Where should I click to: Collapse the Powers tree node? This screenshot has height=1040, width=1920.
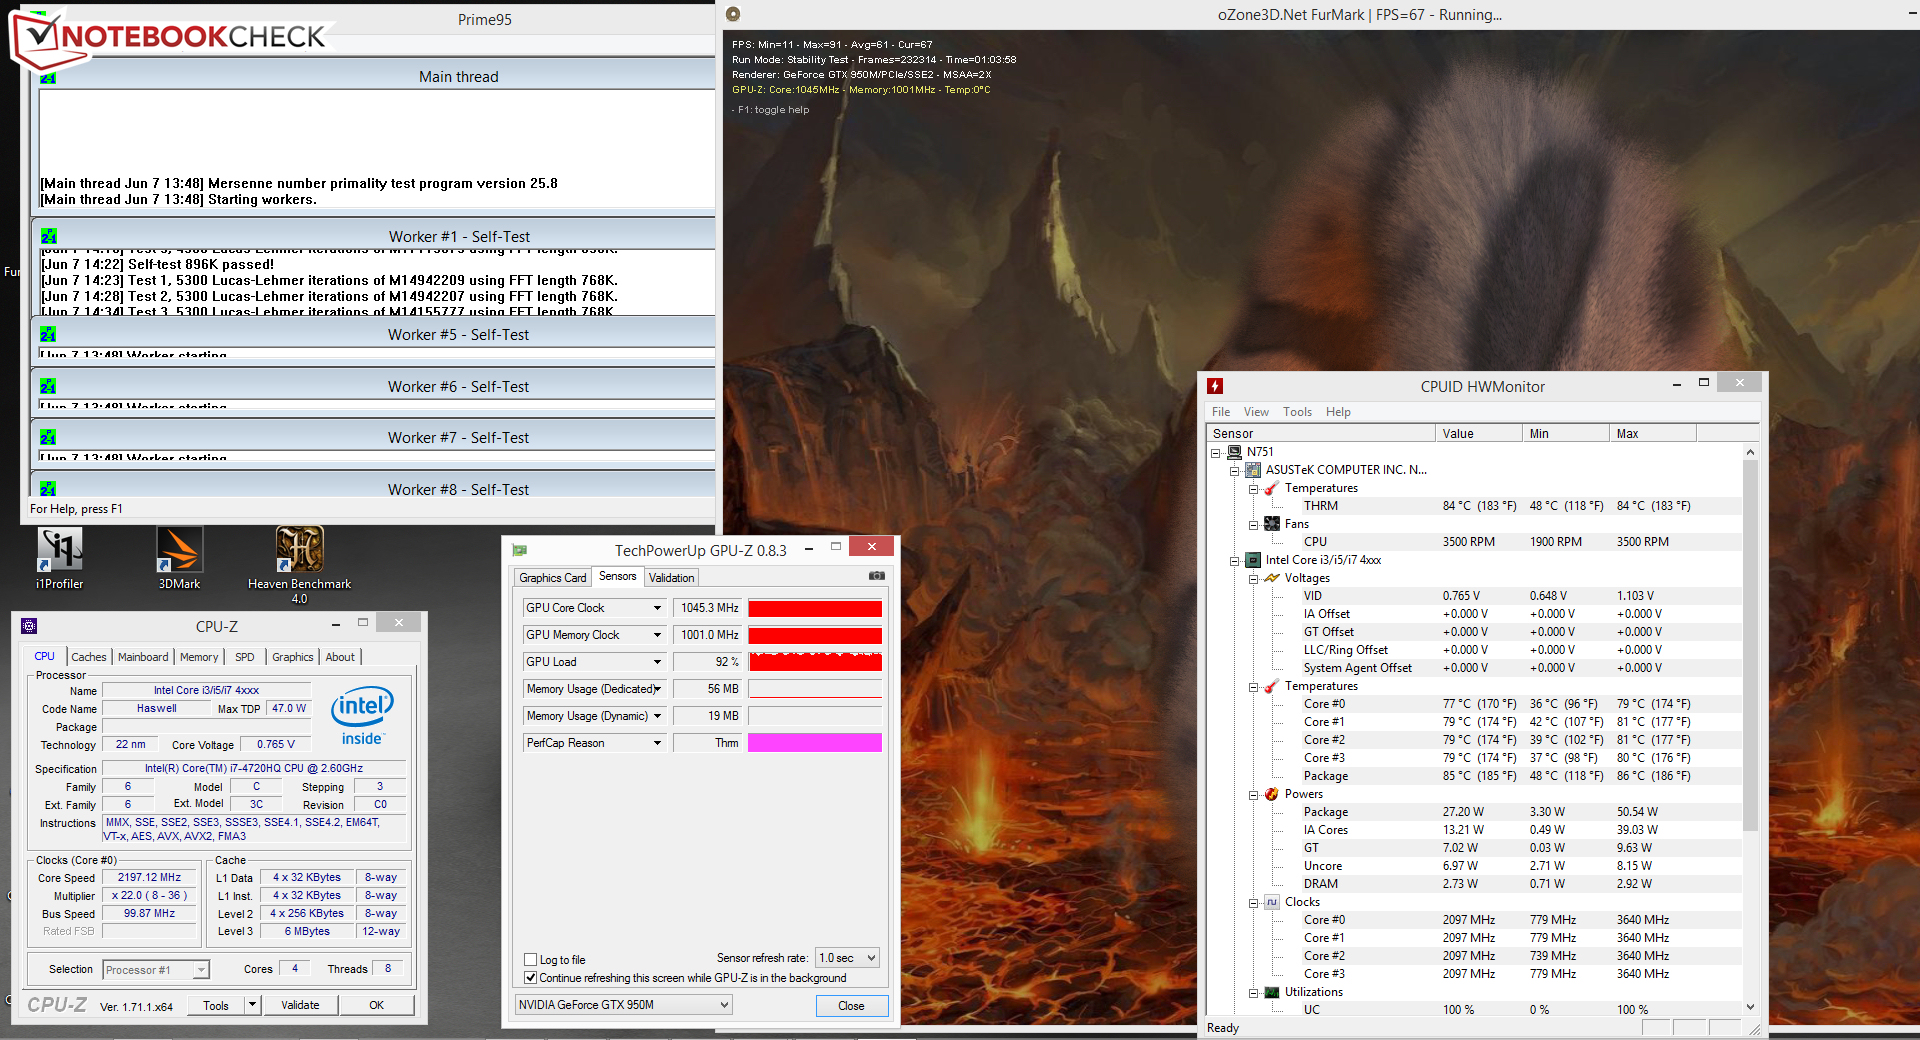[x=1254, y=794]
